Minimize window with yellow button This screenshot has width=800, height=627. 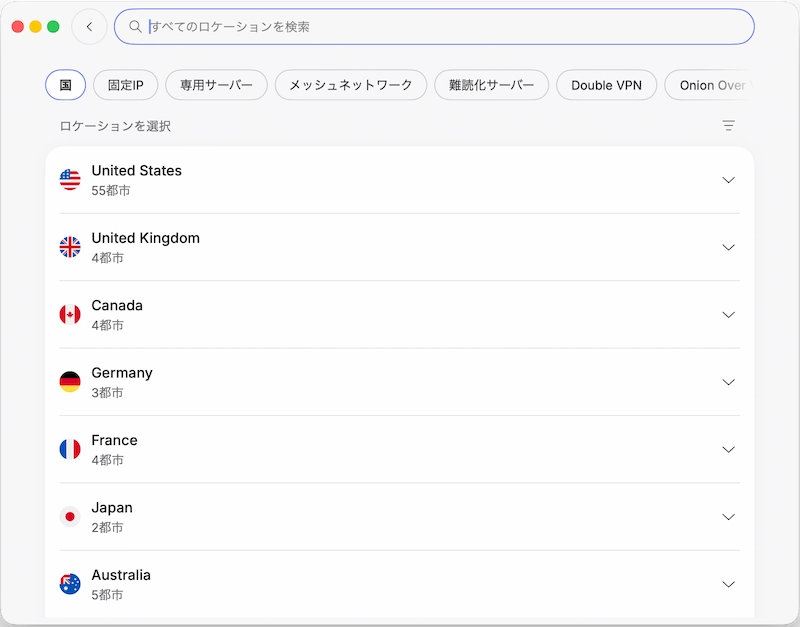point(35,27)
